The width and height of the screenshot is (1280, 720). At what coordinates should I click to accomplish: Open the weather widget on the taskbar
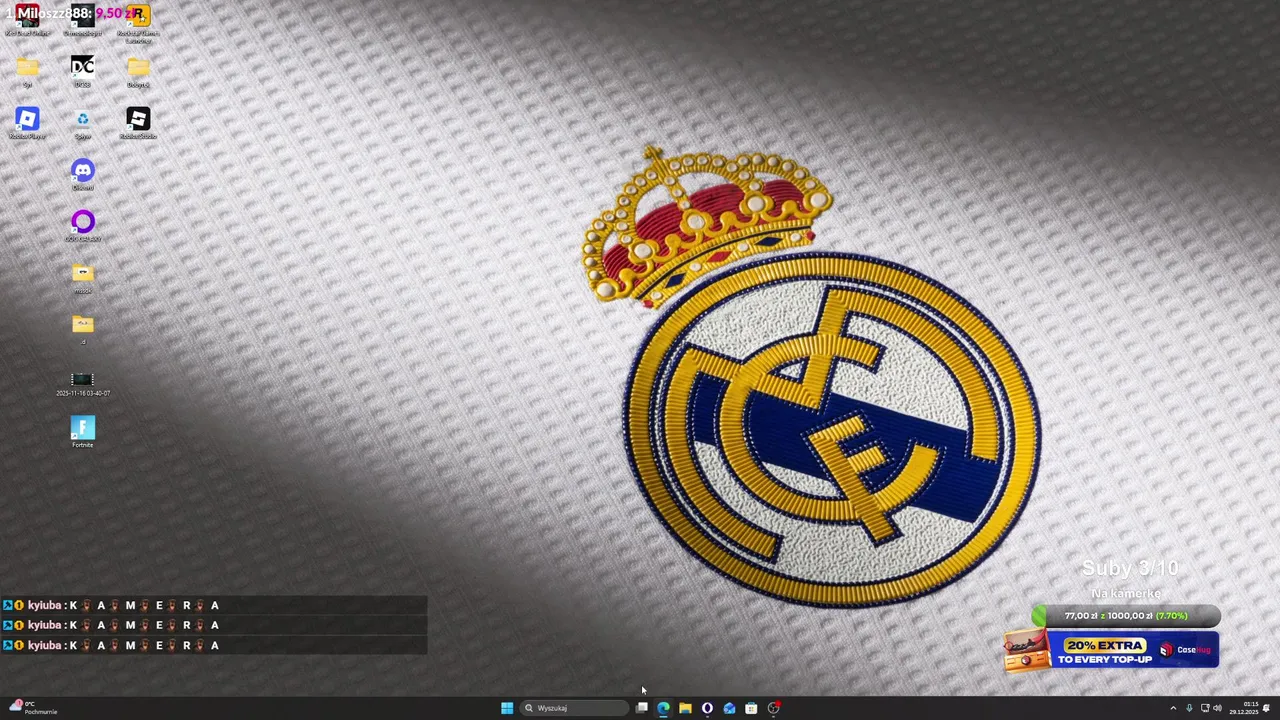coord(33,708)
